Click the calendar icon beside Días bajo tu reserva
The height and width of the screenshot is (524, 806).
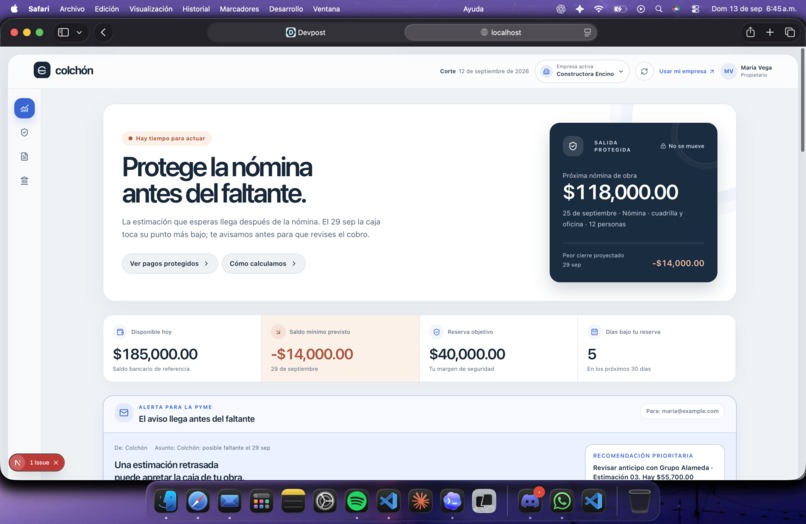pyautogui.click(x=594, y=332)
